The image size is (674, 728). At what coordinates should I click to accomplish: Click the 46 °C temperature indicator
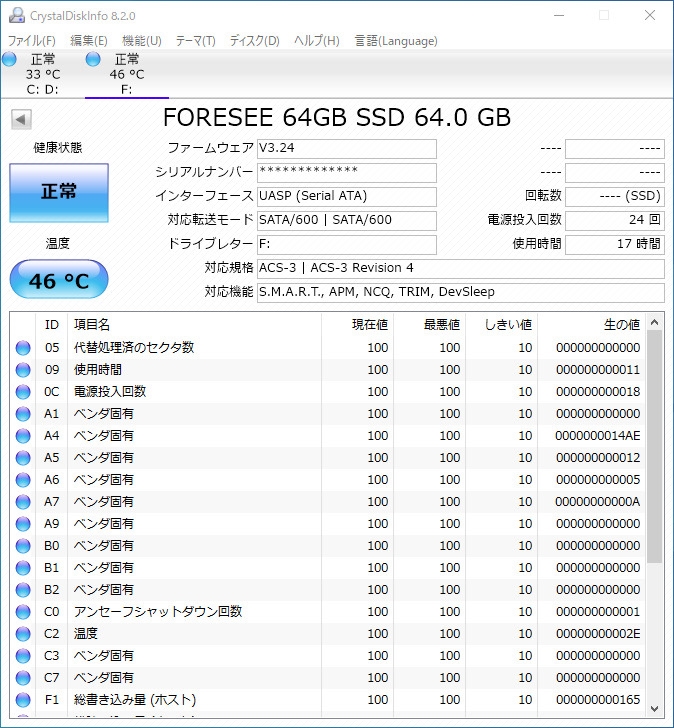(x=59, y=279)
